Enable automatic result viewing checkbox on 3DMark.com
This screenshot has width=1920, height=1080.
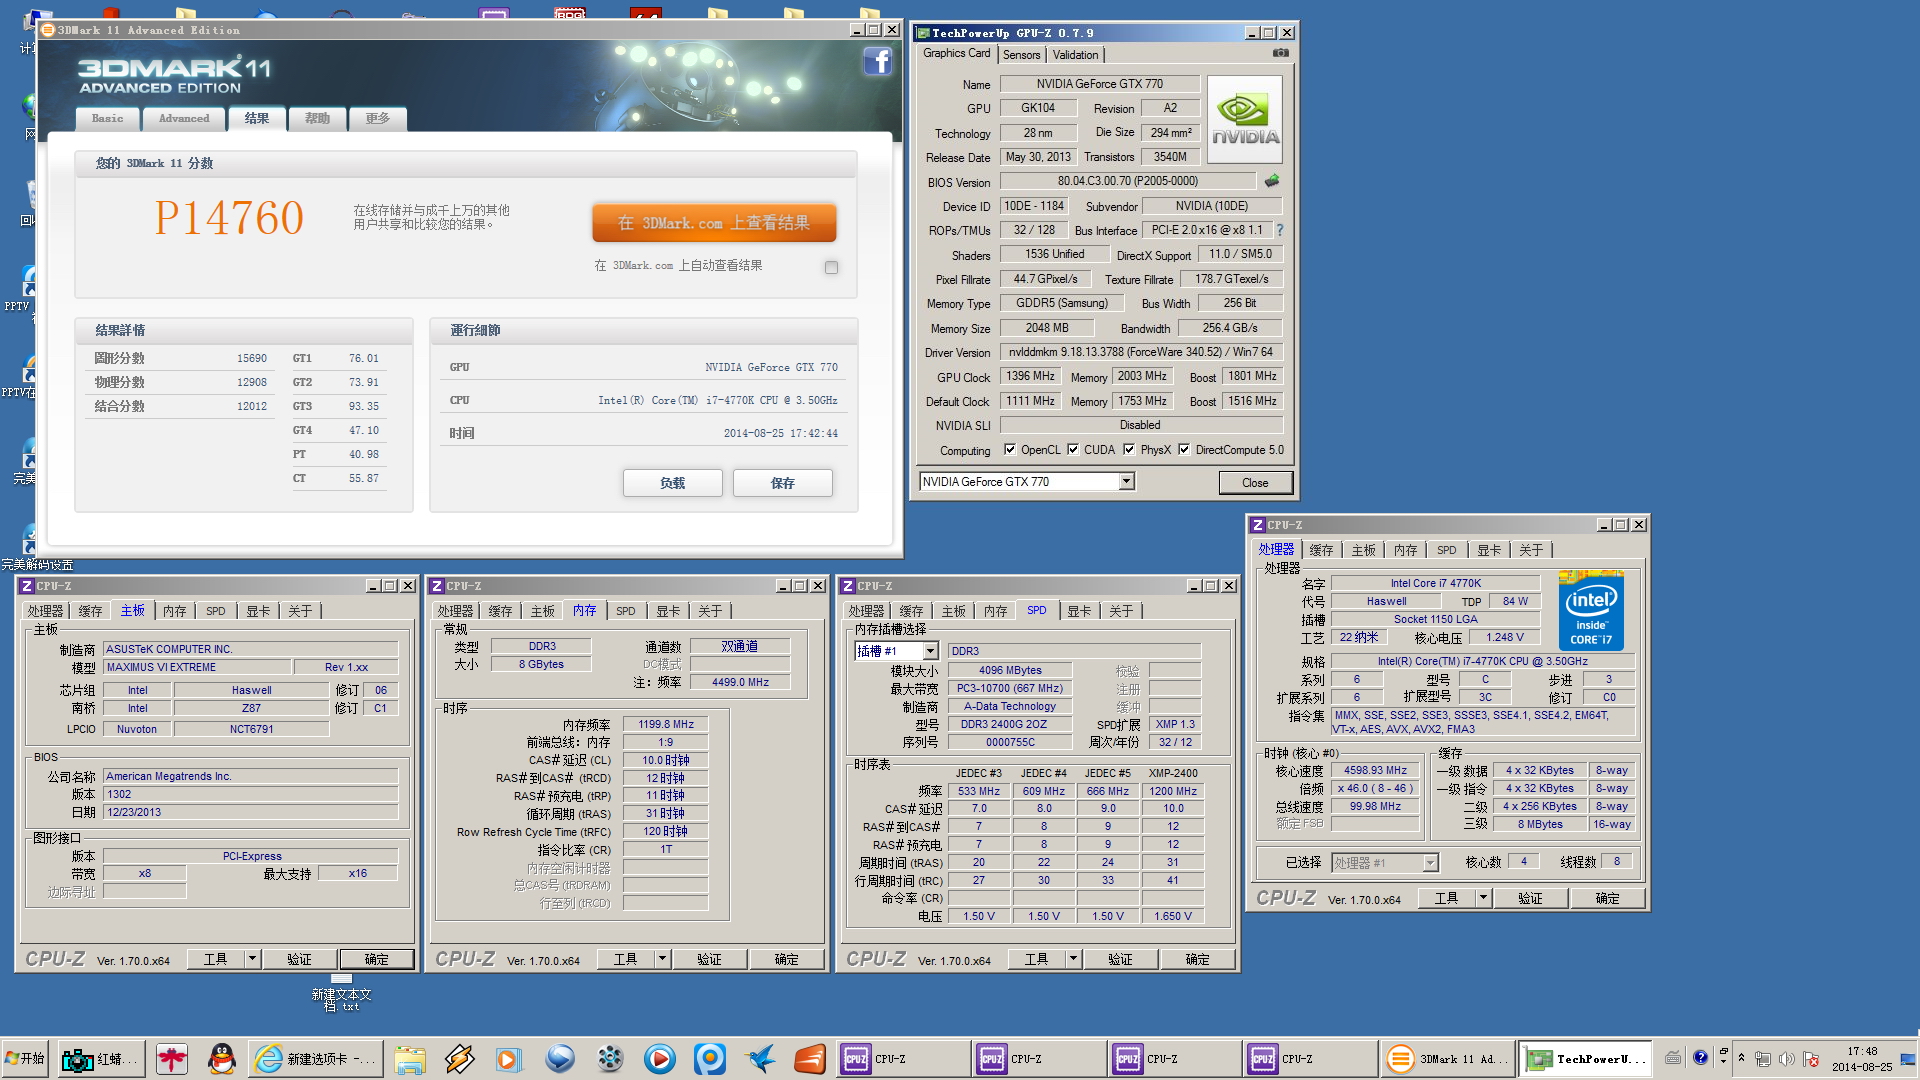[831, 267]
